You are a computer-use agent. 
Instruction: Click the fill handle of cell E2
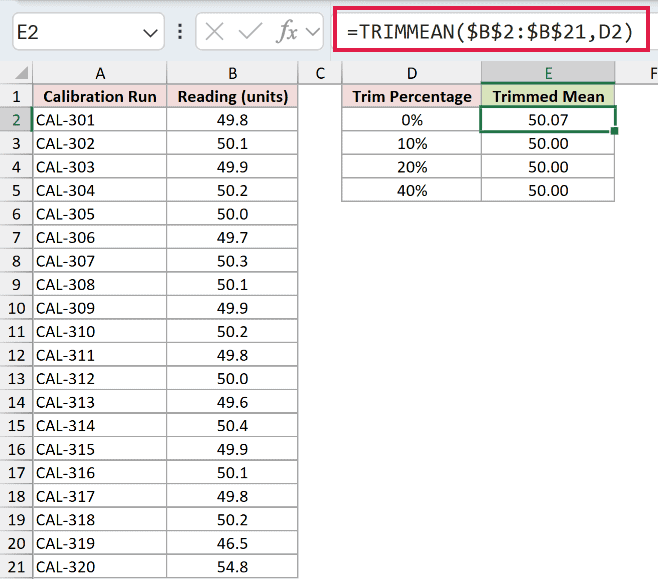coord(614,131)
